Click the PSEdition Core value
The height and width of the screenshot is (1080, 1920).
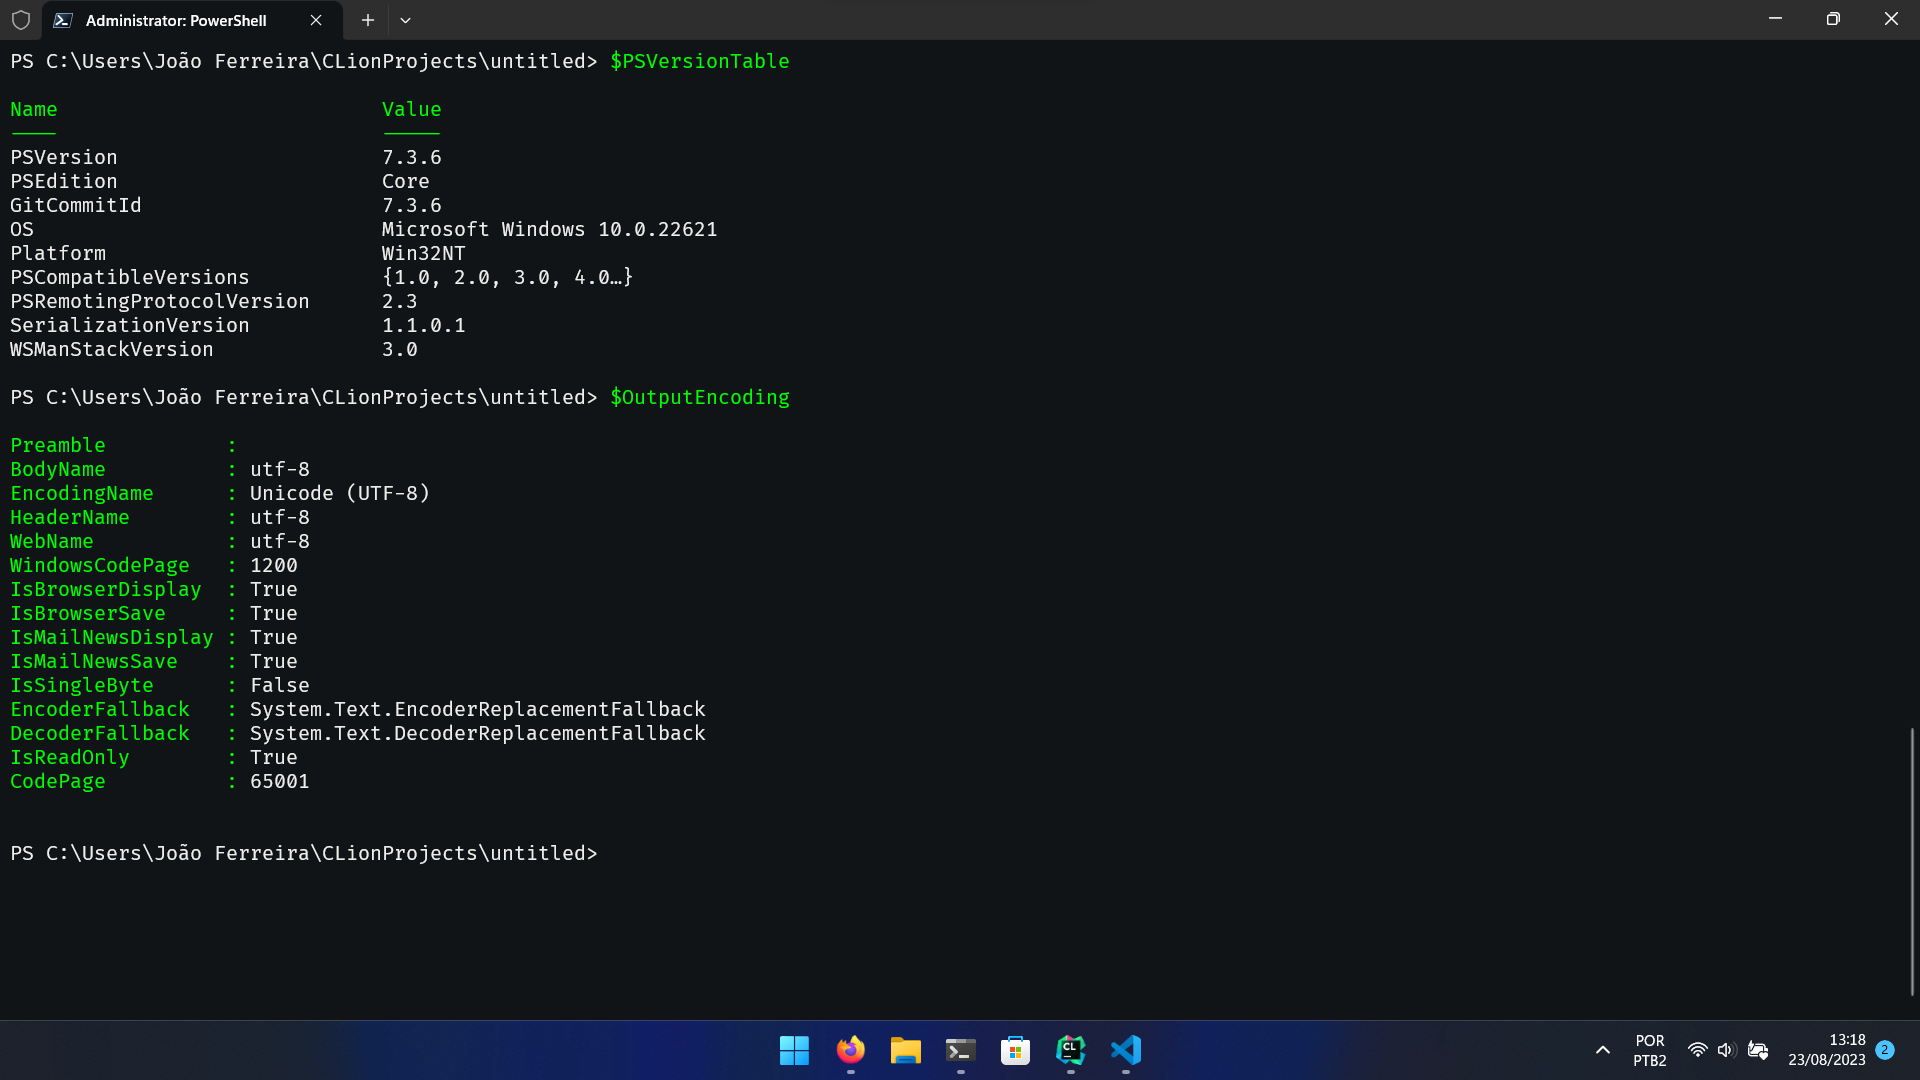pyautogui.click(x=406, y=181)
